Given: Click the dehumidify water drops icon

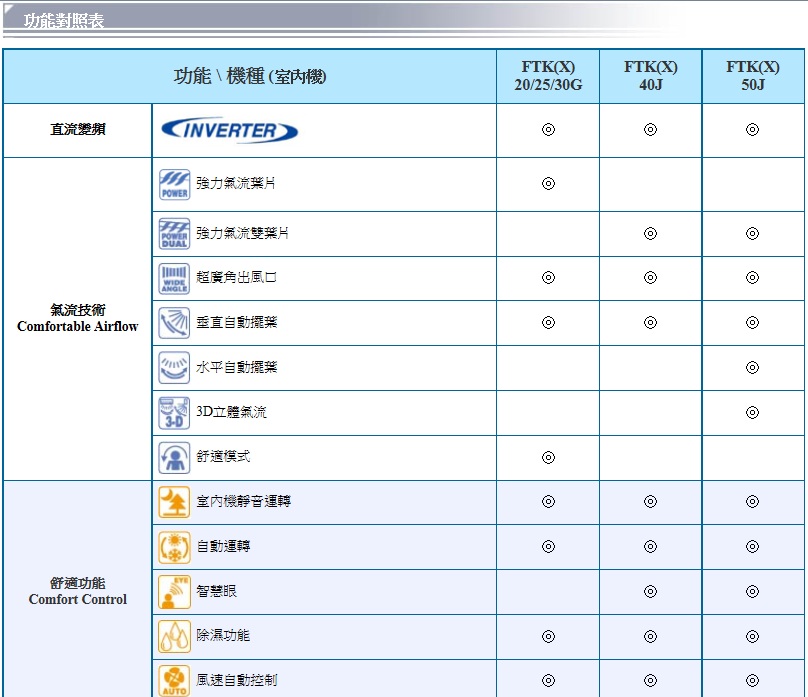Looking at the screenshot, I should point(174,636).
